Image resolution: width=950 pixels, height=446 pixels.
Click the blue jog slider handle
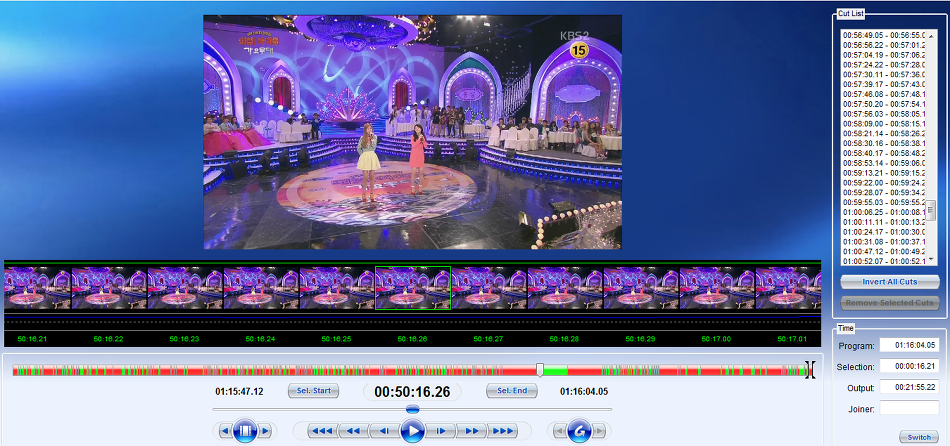tap(413, 410)
